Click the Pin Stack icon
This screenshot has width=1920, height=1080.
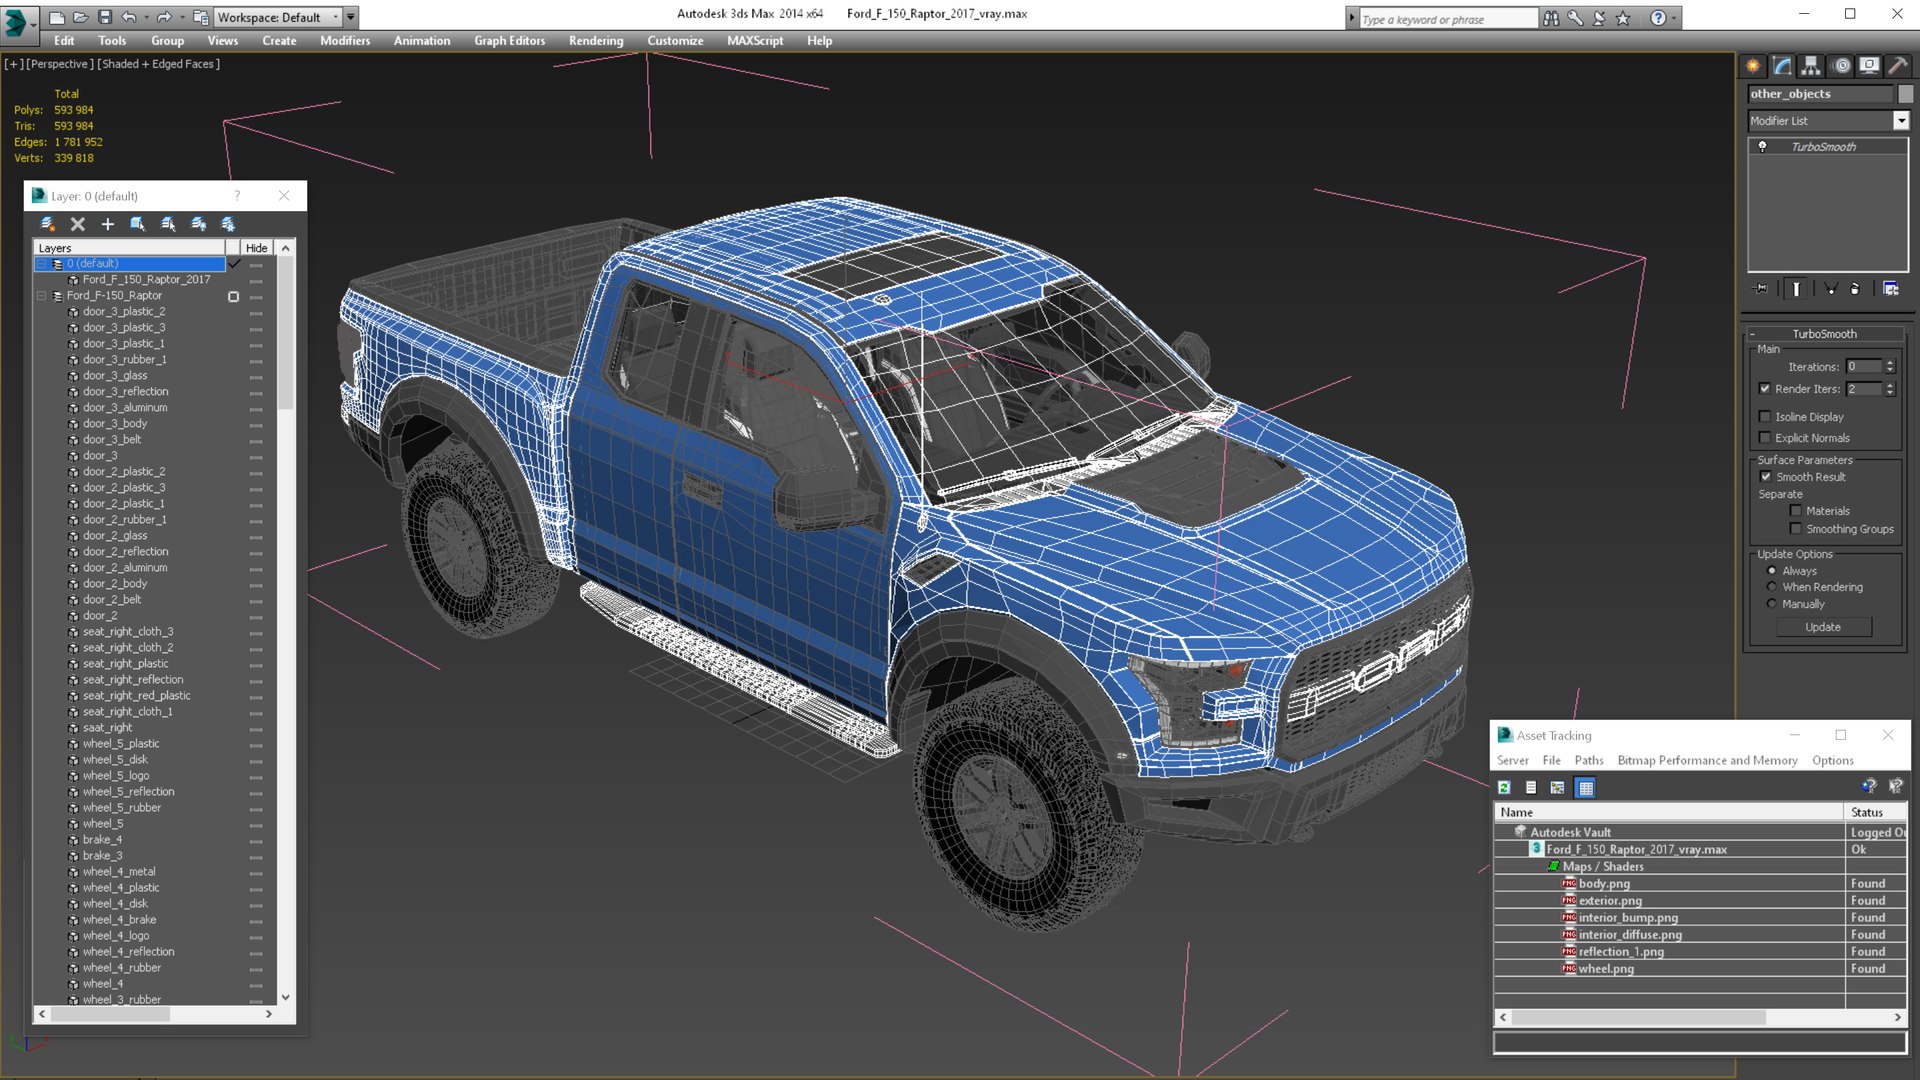coord(1761,288)
